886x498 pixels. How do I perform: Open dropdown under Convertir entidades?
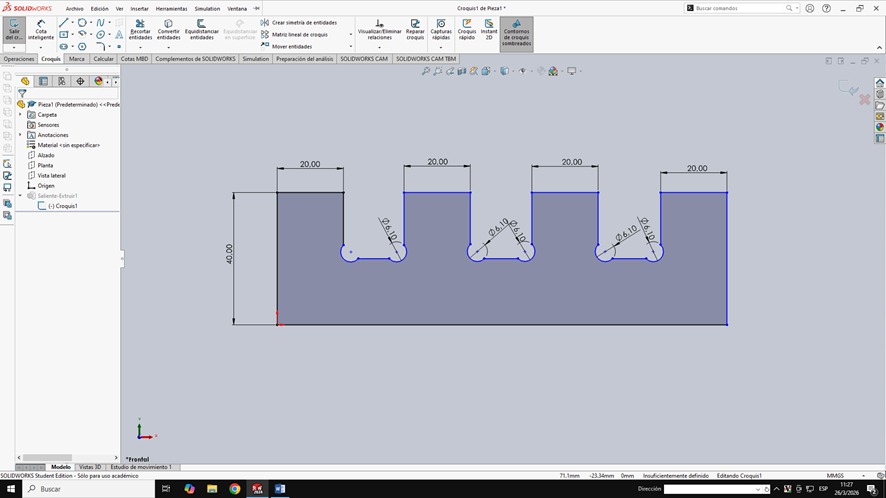click(168, 47)
